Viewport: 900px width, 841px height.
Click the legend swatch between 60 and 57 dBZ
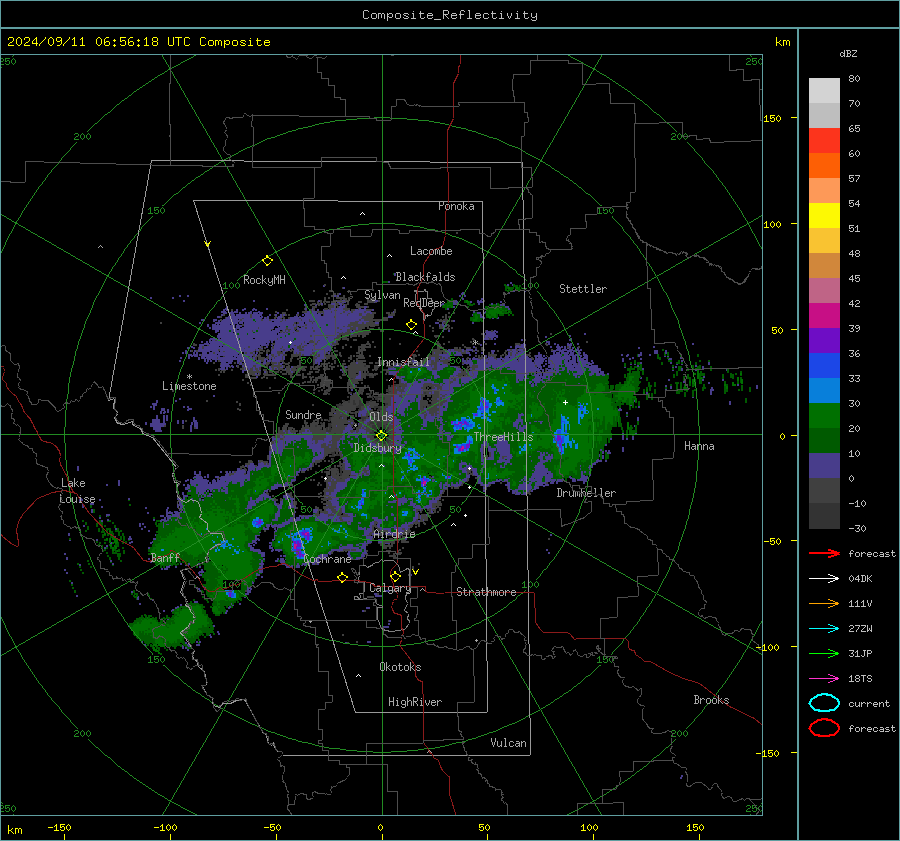pos(824,166)
